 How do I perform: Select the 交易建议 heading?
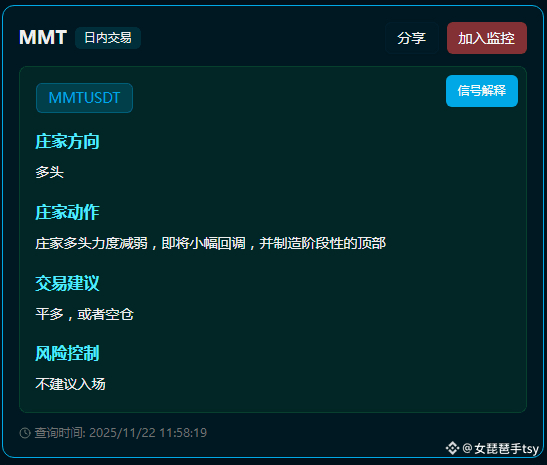point(67,283)
